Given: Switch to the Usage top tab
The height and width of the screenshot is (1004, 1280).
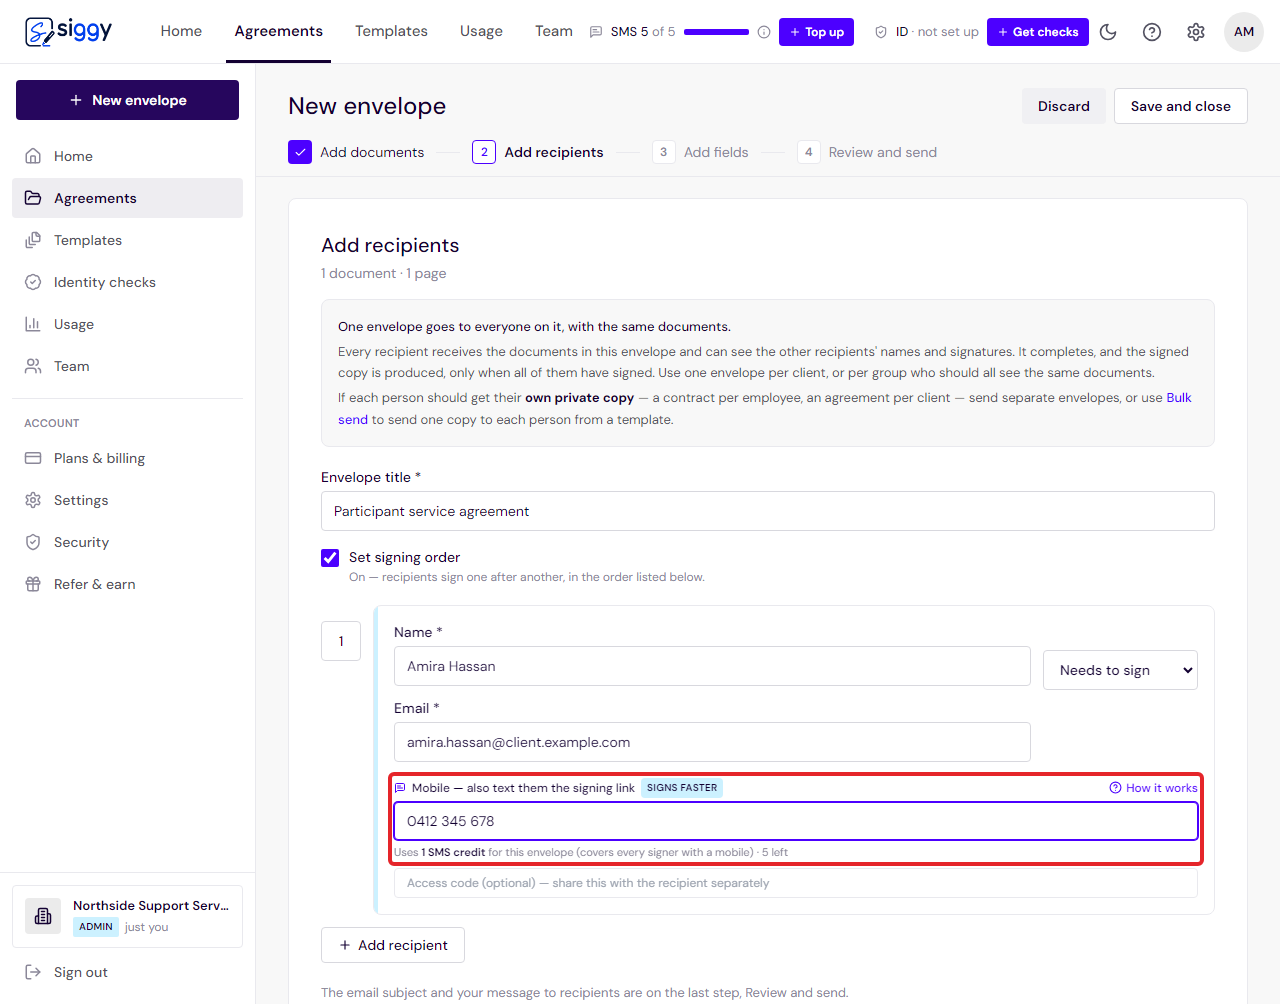Looking at the screenshot, I should point(481,32).
